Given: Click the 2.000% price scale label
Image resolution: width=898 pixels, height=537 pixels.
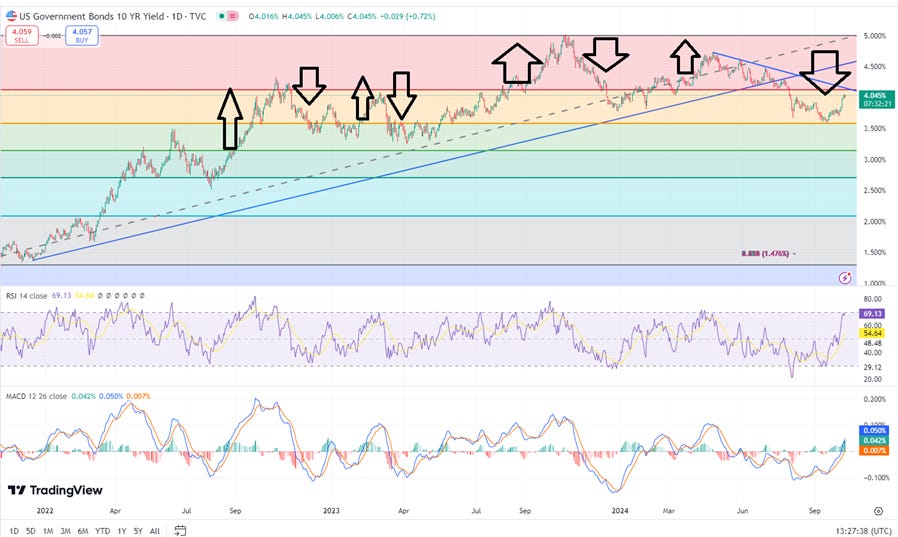Looking at the screenshot, I should click(875, 222).
